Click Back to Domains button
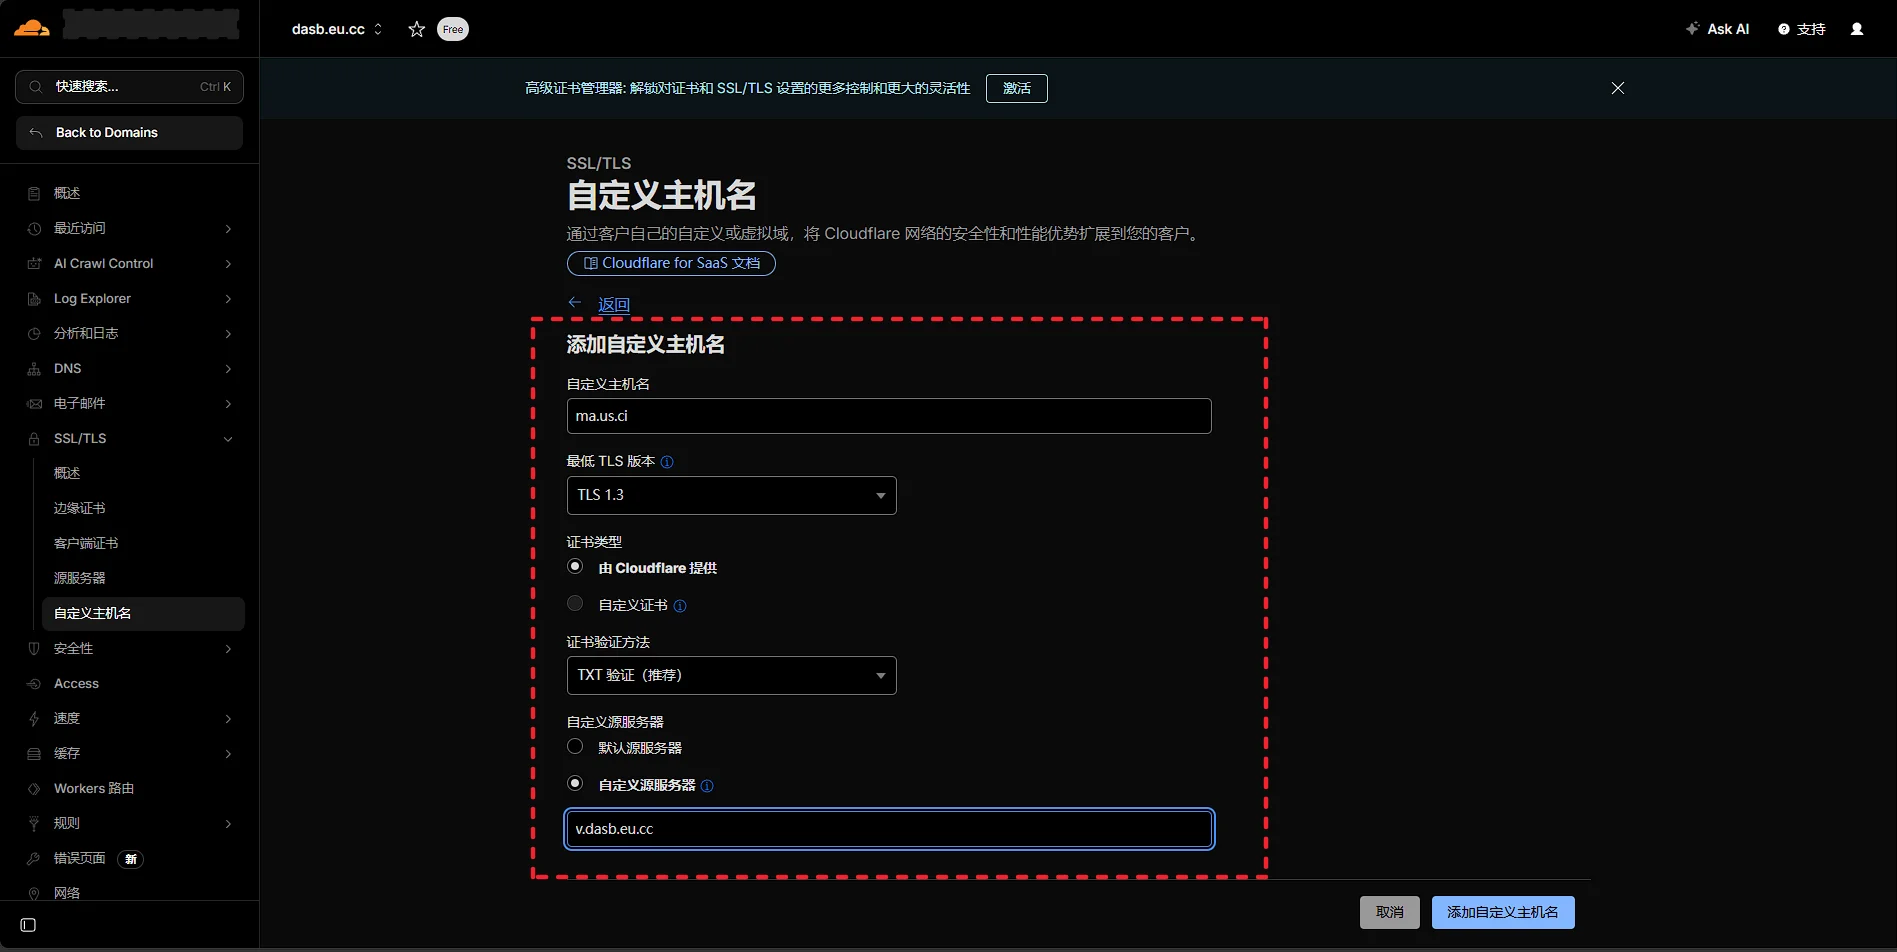The image size is (1897, 952). tap(130, 133)
